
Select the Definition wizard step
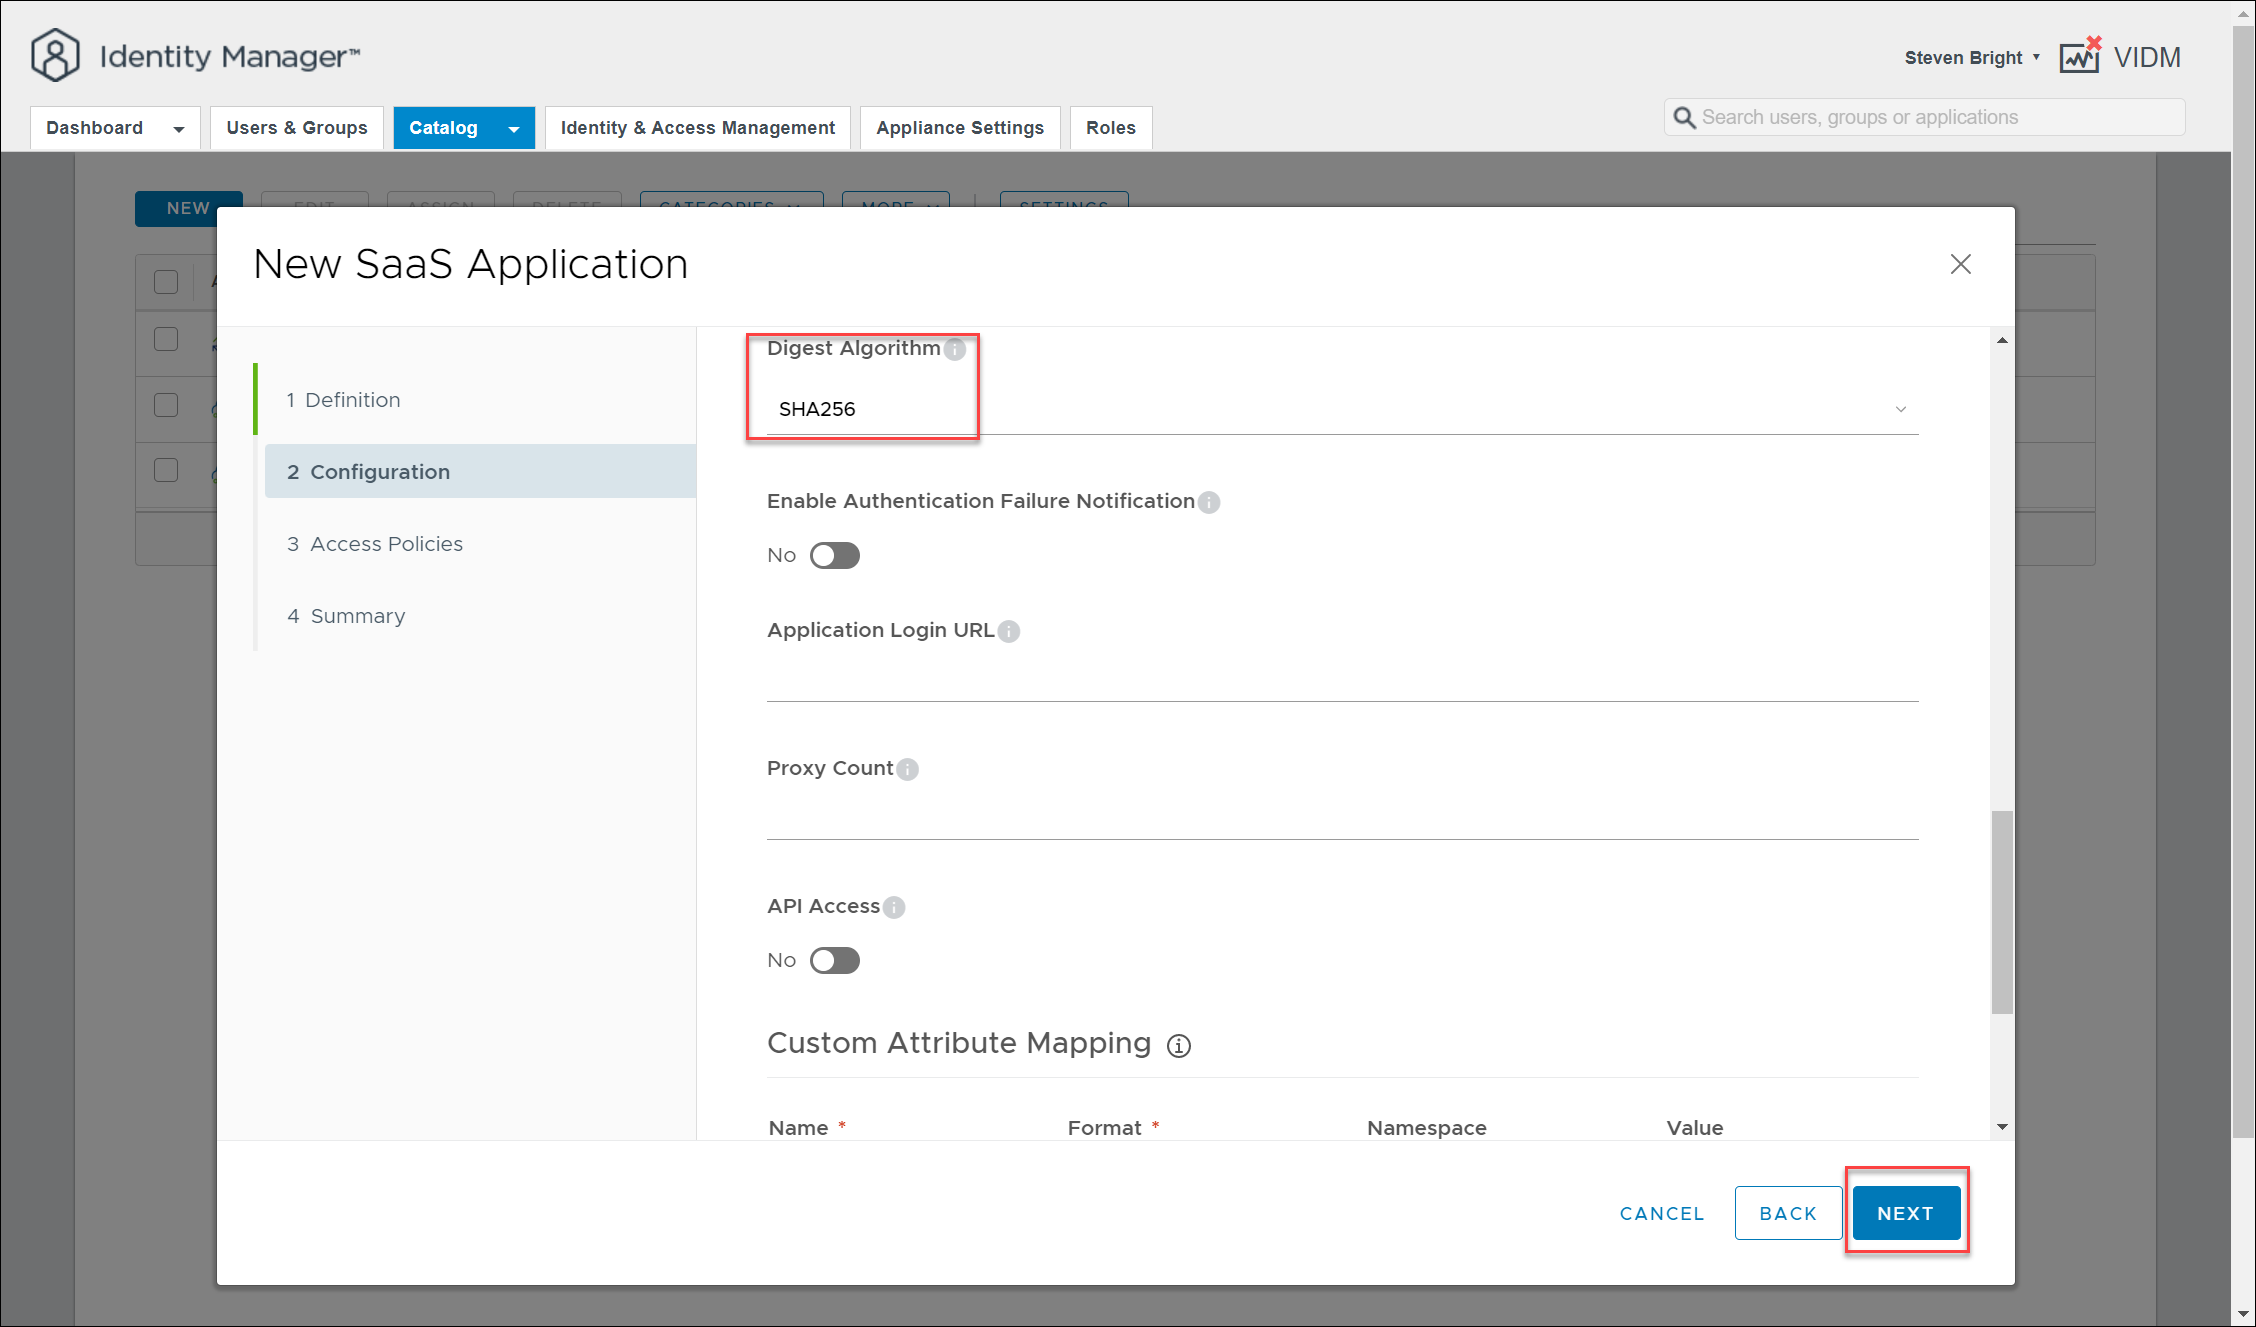click(x=352, y=400)
